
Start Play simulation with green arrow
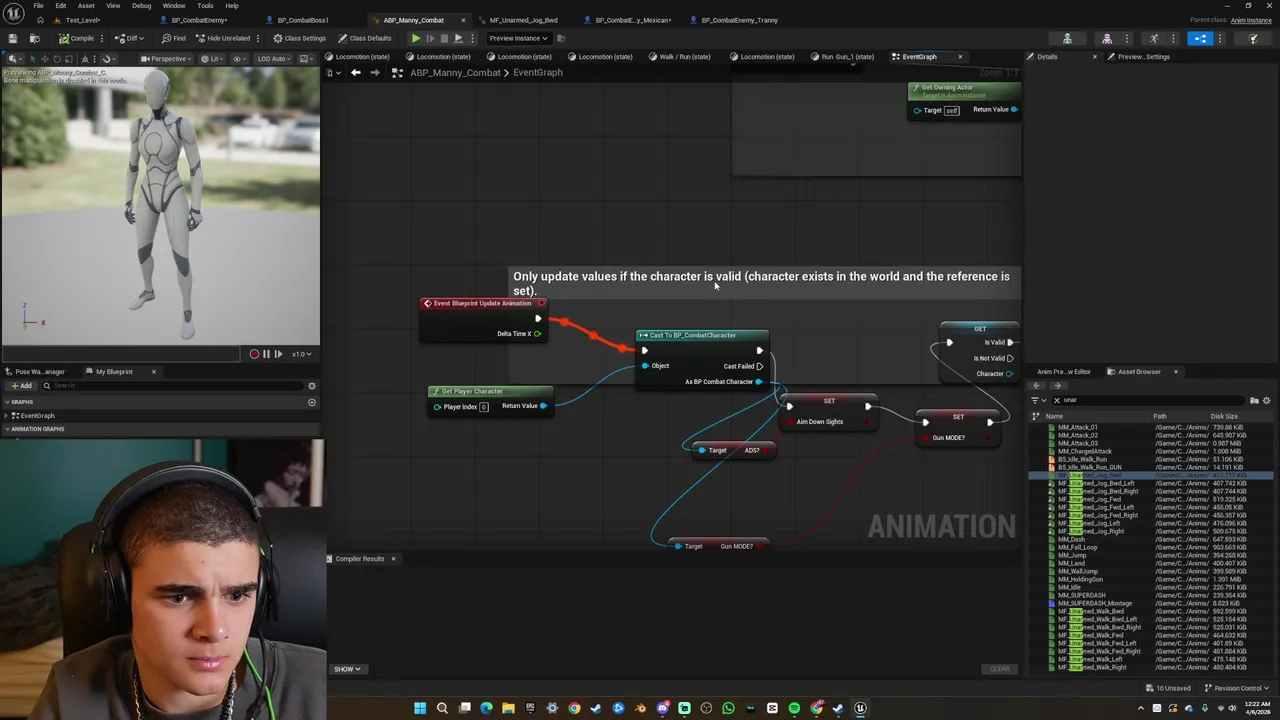(x=416, y=38)
